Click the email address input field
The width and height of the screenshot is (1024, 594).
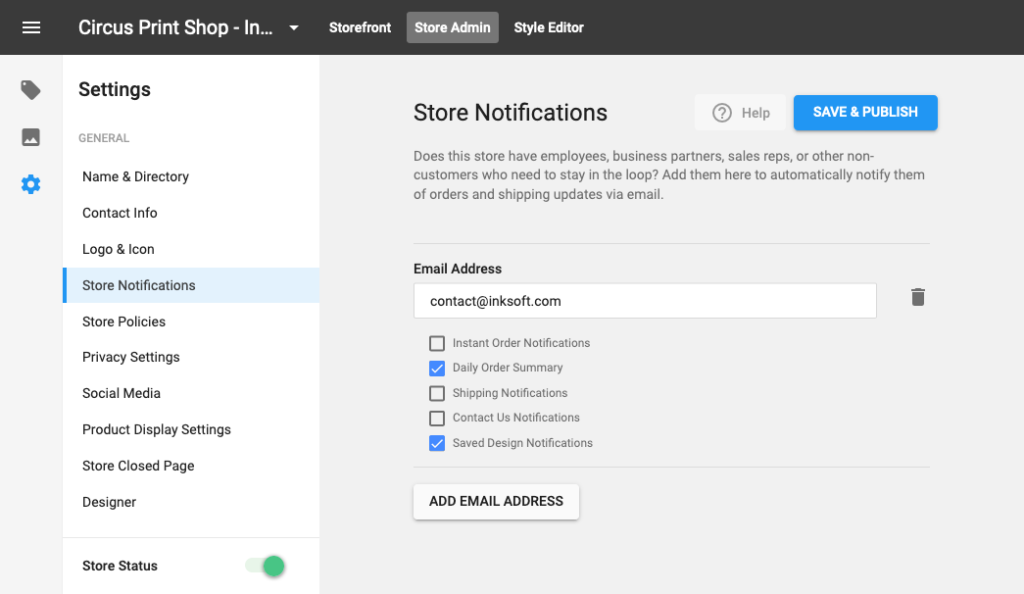645,301
